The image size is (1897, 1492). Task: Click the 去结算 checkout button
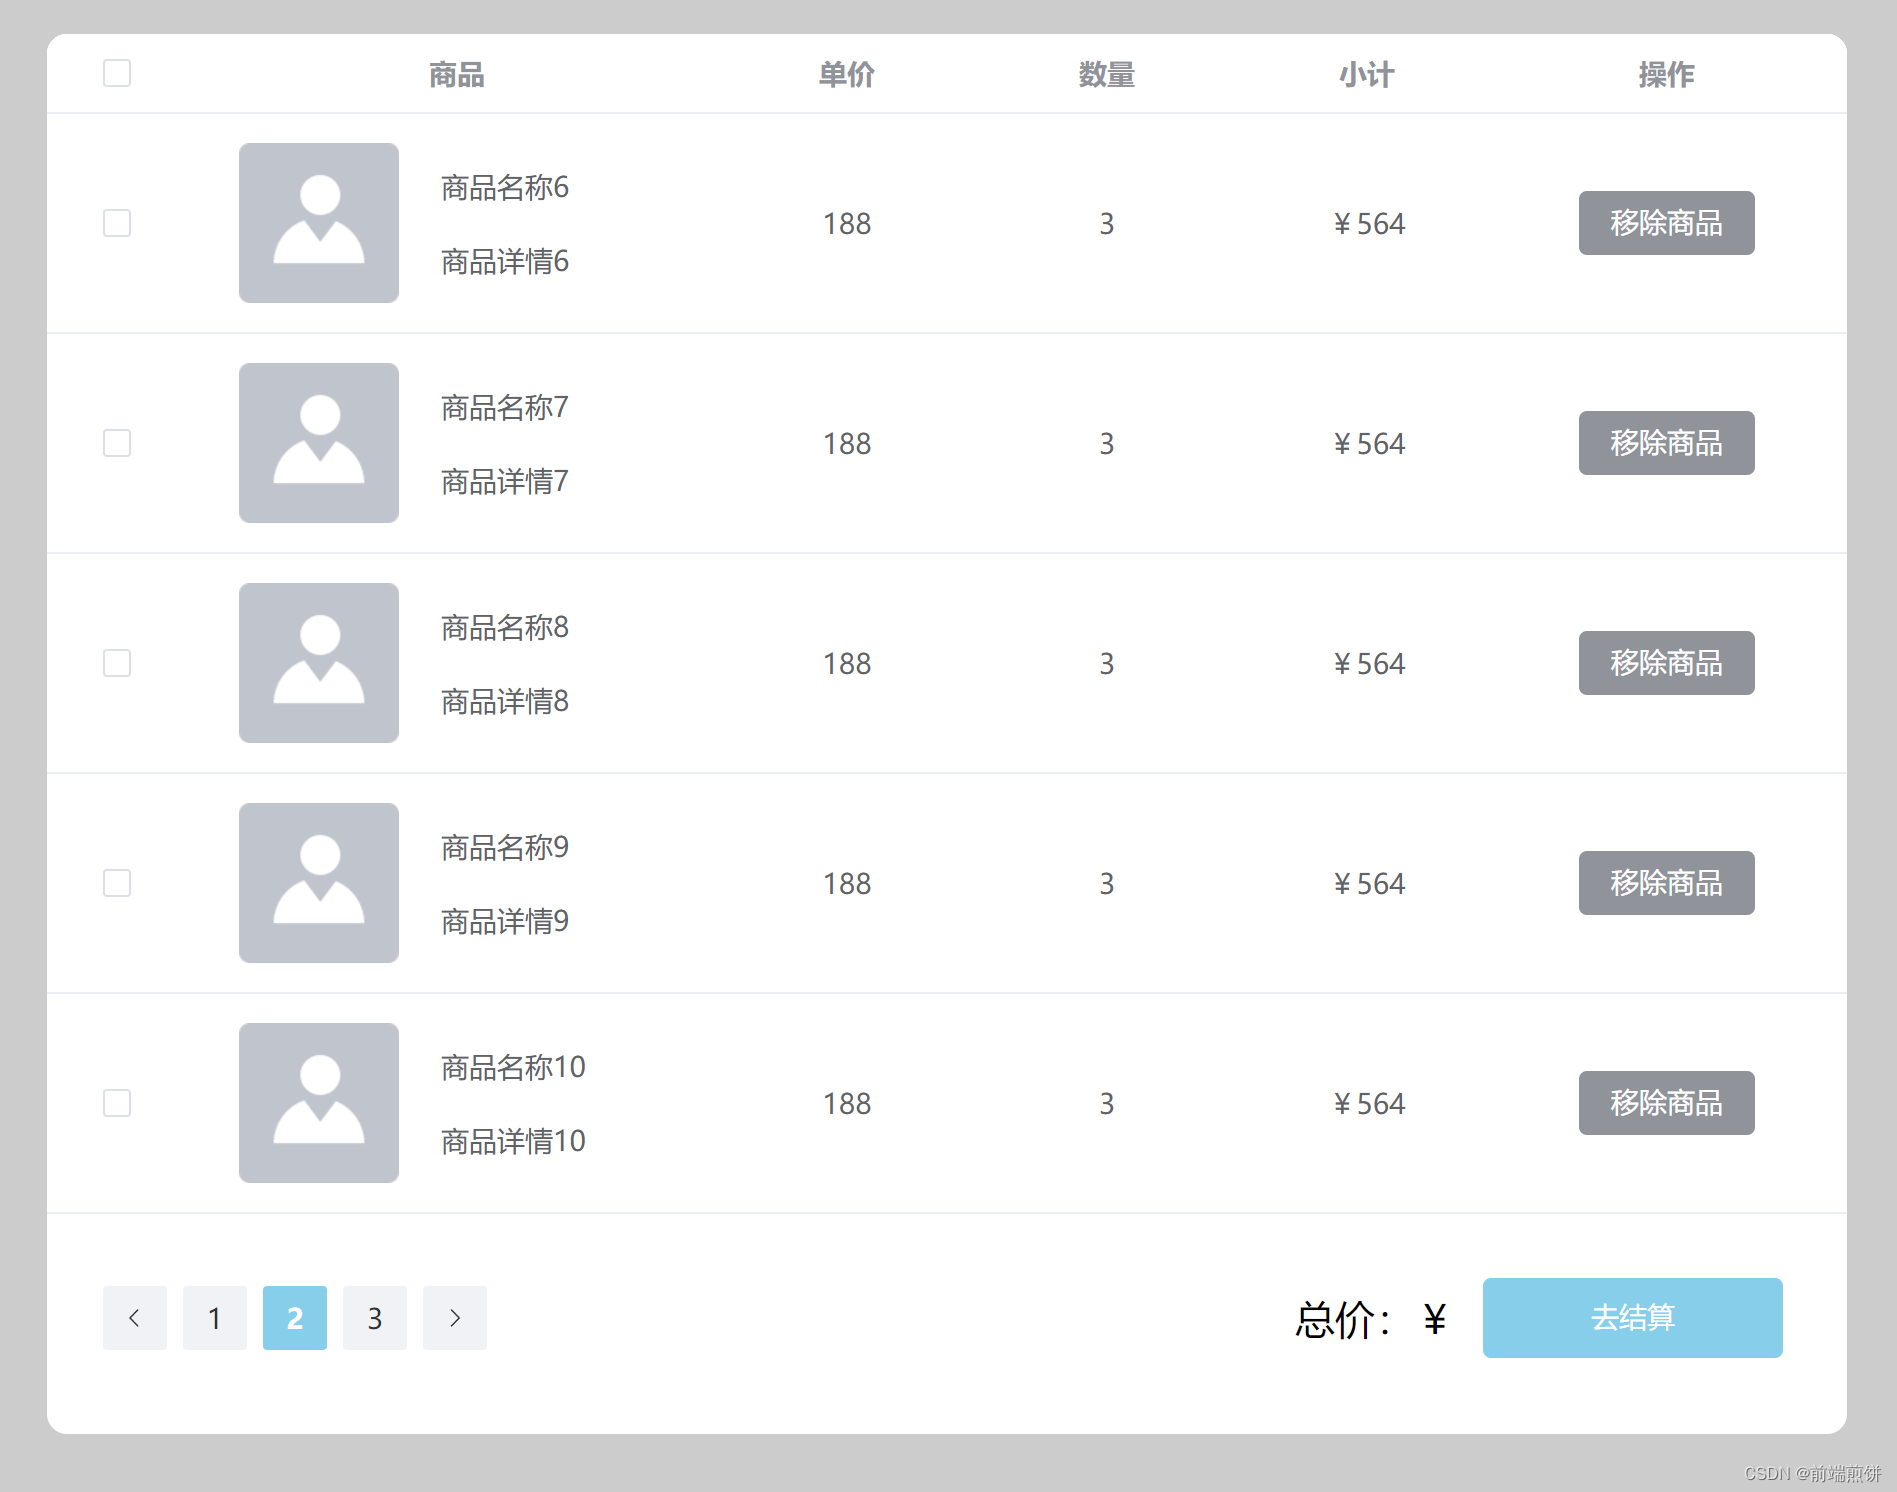pyautogui.click(x=1632, y=1318)
